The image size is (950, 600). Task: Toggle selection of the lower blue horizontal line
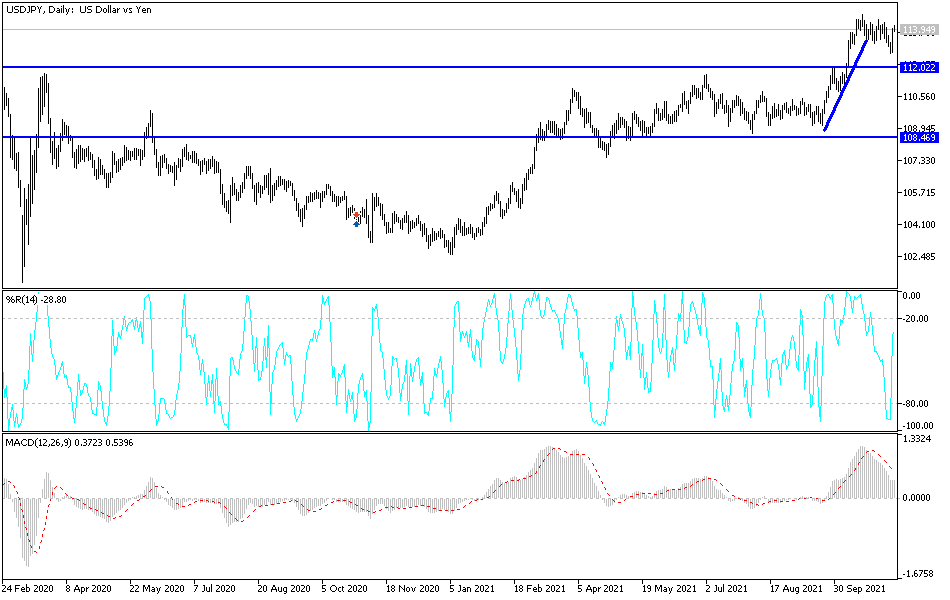[400, 135]
